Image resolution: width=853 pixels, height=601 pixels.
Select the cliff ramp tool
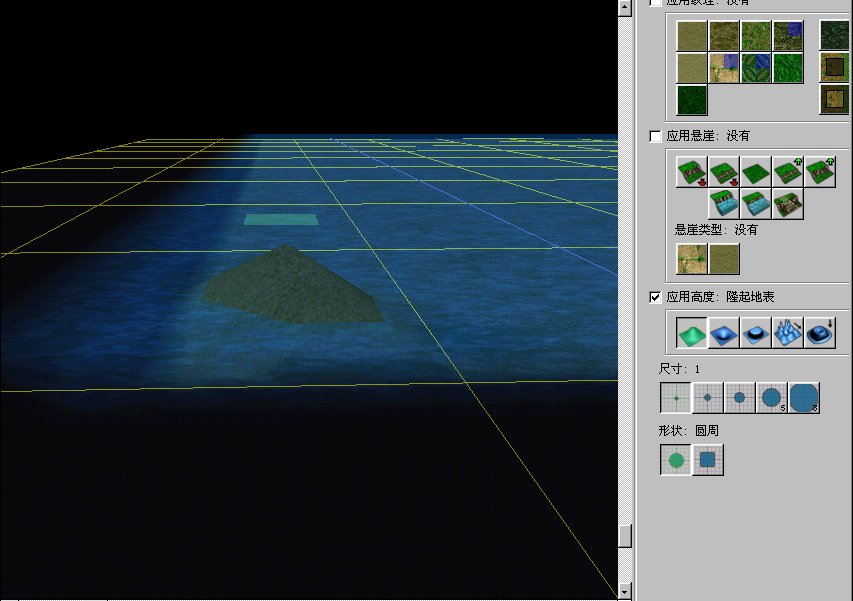tap(788, 204)
